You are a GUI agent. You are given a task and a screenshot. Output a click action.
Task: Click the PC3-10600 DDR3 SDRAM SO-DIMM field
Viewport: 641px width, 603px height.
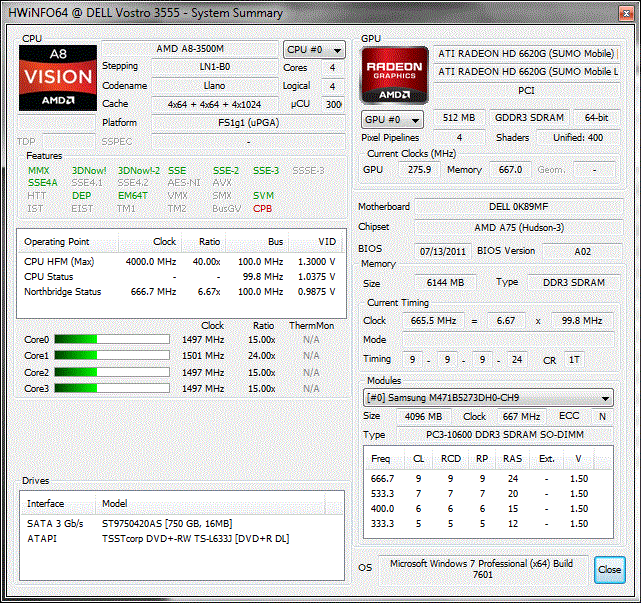tap(504, 435)
